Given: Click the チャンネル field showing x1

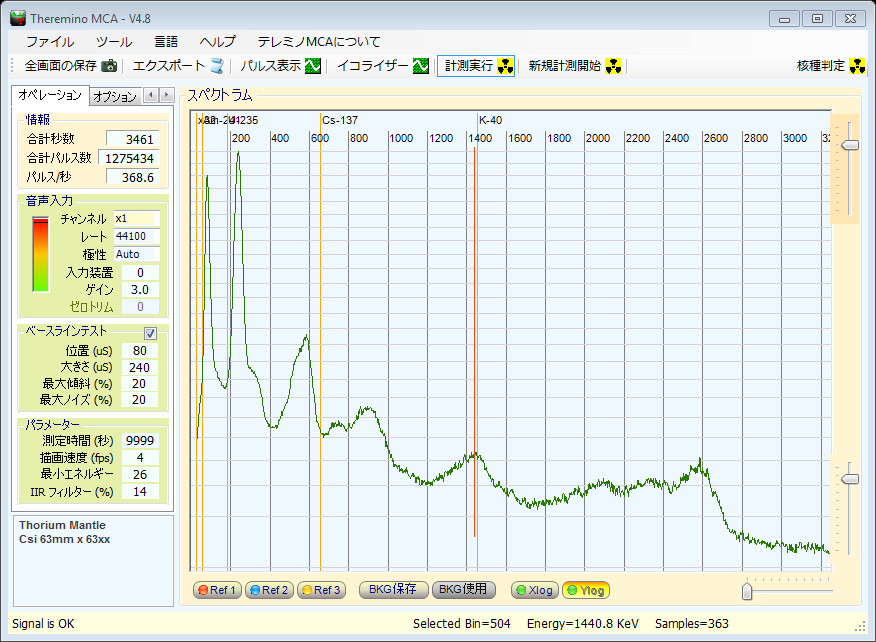Looking at the screenshot, I should tap(136, 218).
